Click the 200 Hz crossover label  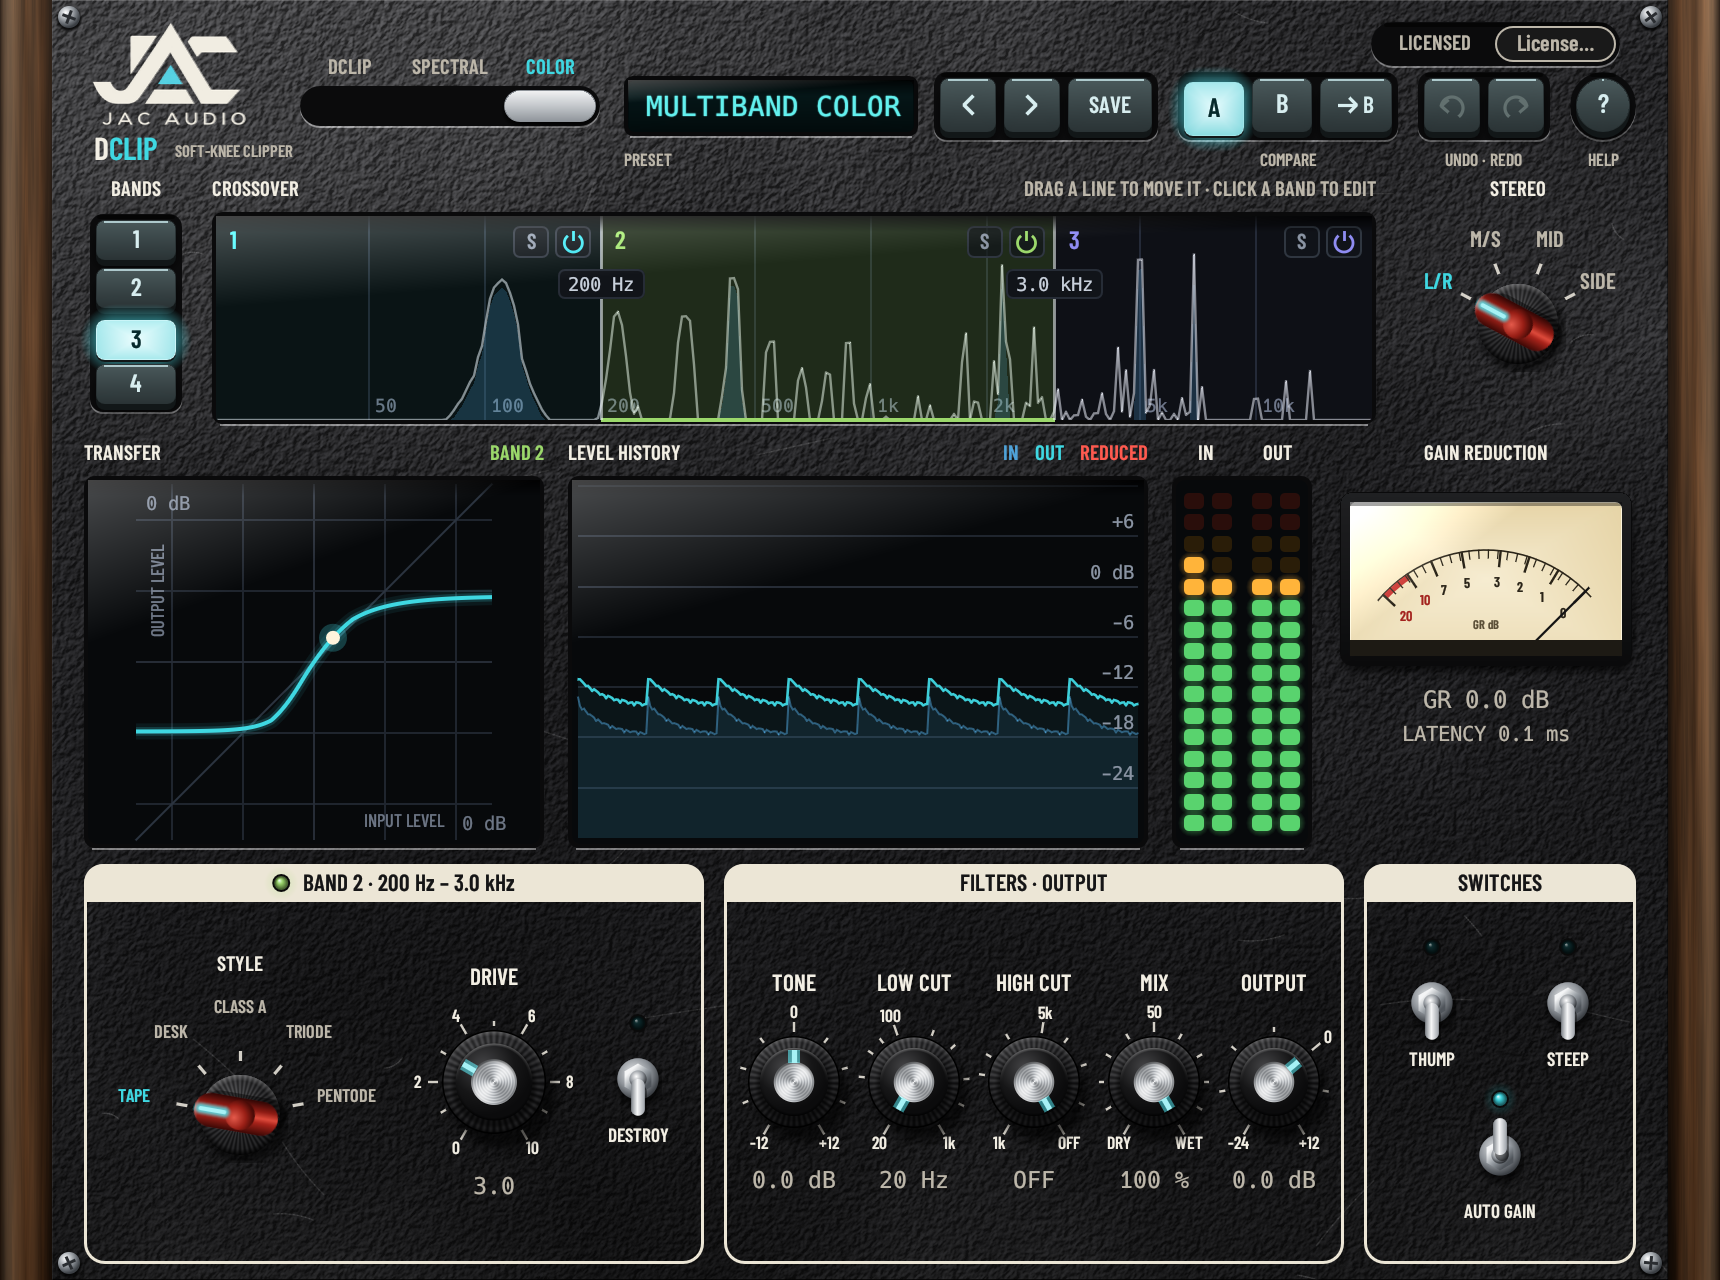pos(600,284)
